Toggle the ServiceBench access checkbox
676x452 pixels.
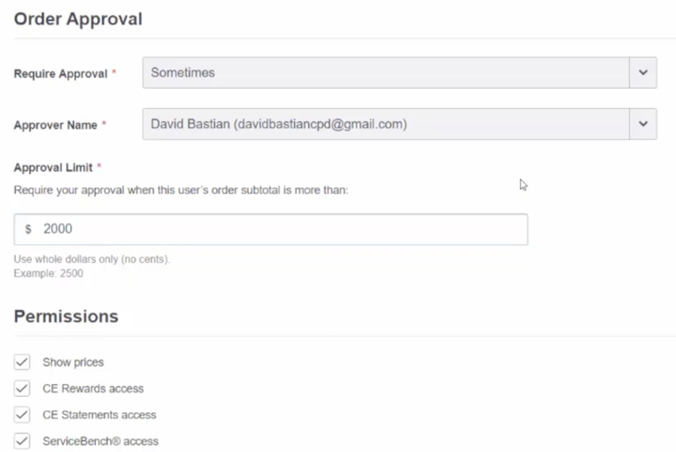22,441
